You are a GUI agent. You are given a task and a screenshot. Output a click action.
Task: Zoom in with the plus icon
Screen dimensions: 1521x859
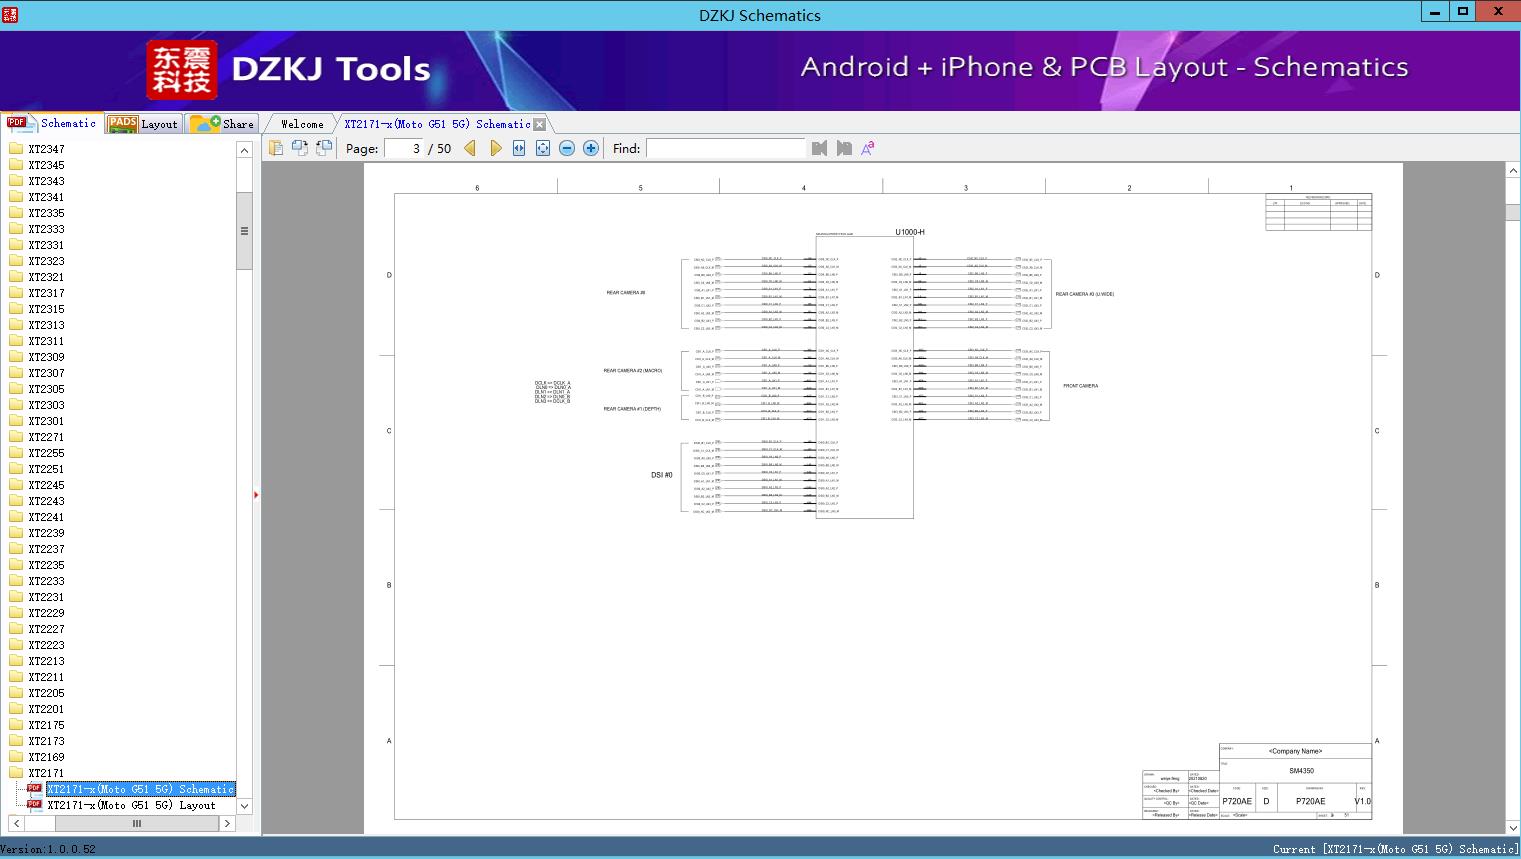pos(591,148)
